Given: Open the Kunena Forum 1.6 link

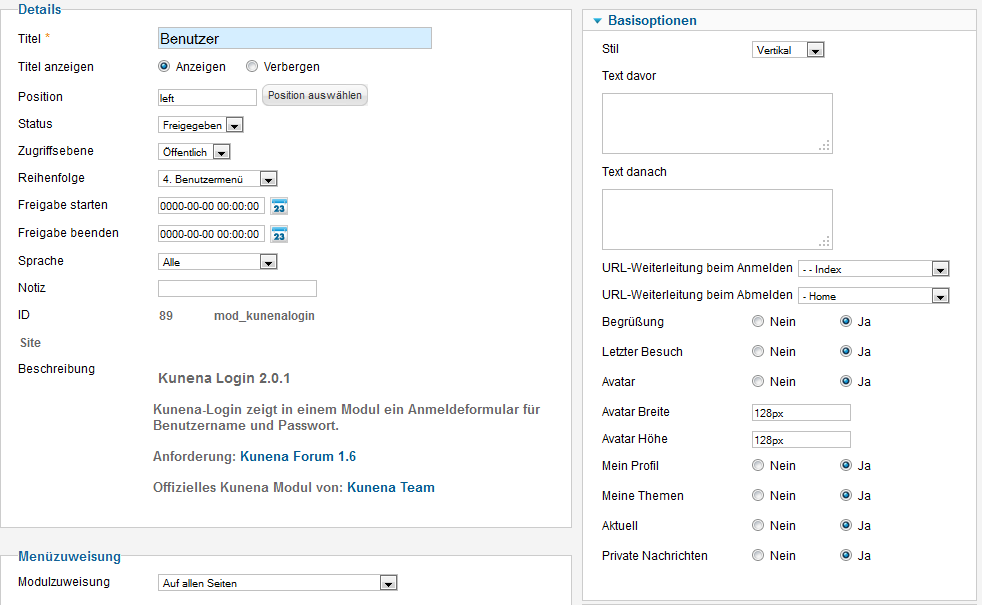Looking at the screenshot, I should click(298, 457).
